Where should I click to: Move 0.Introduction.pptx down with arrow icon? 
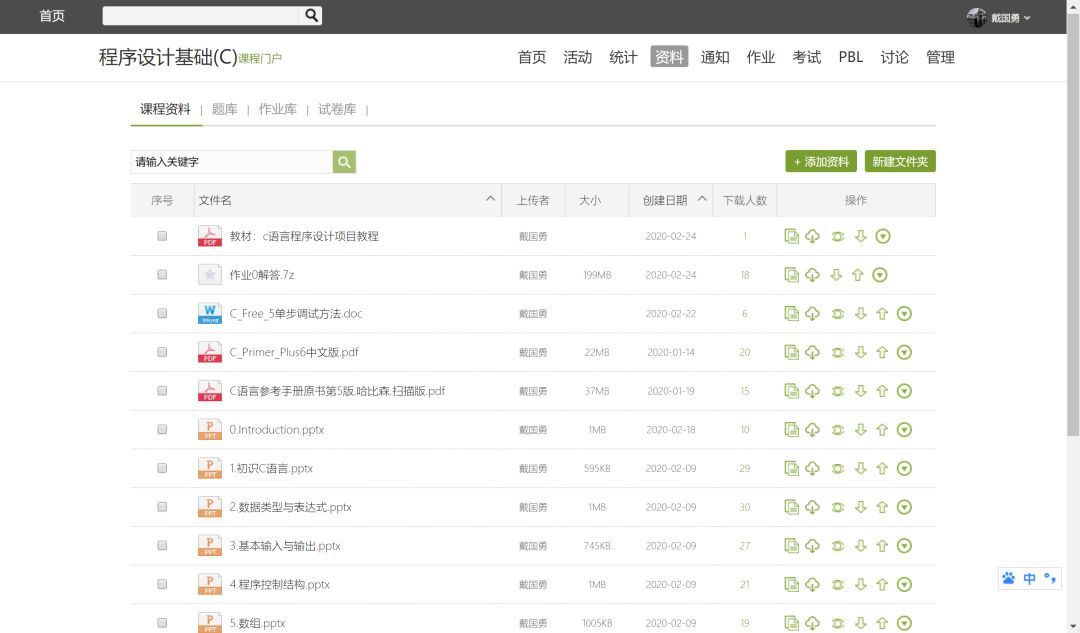coord(860,430)
